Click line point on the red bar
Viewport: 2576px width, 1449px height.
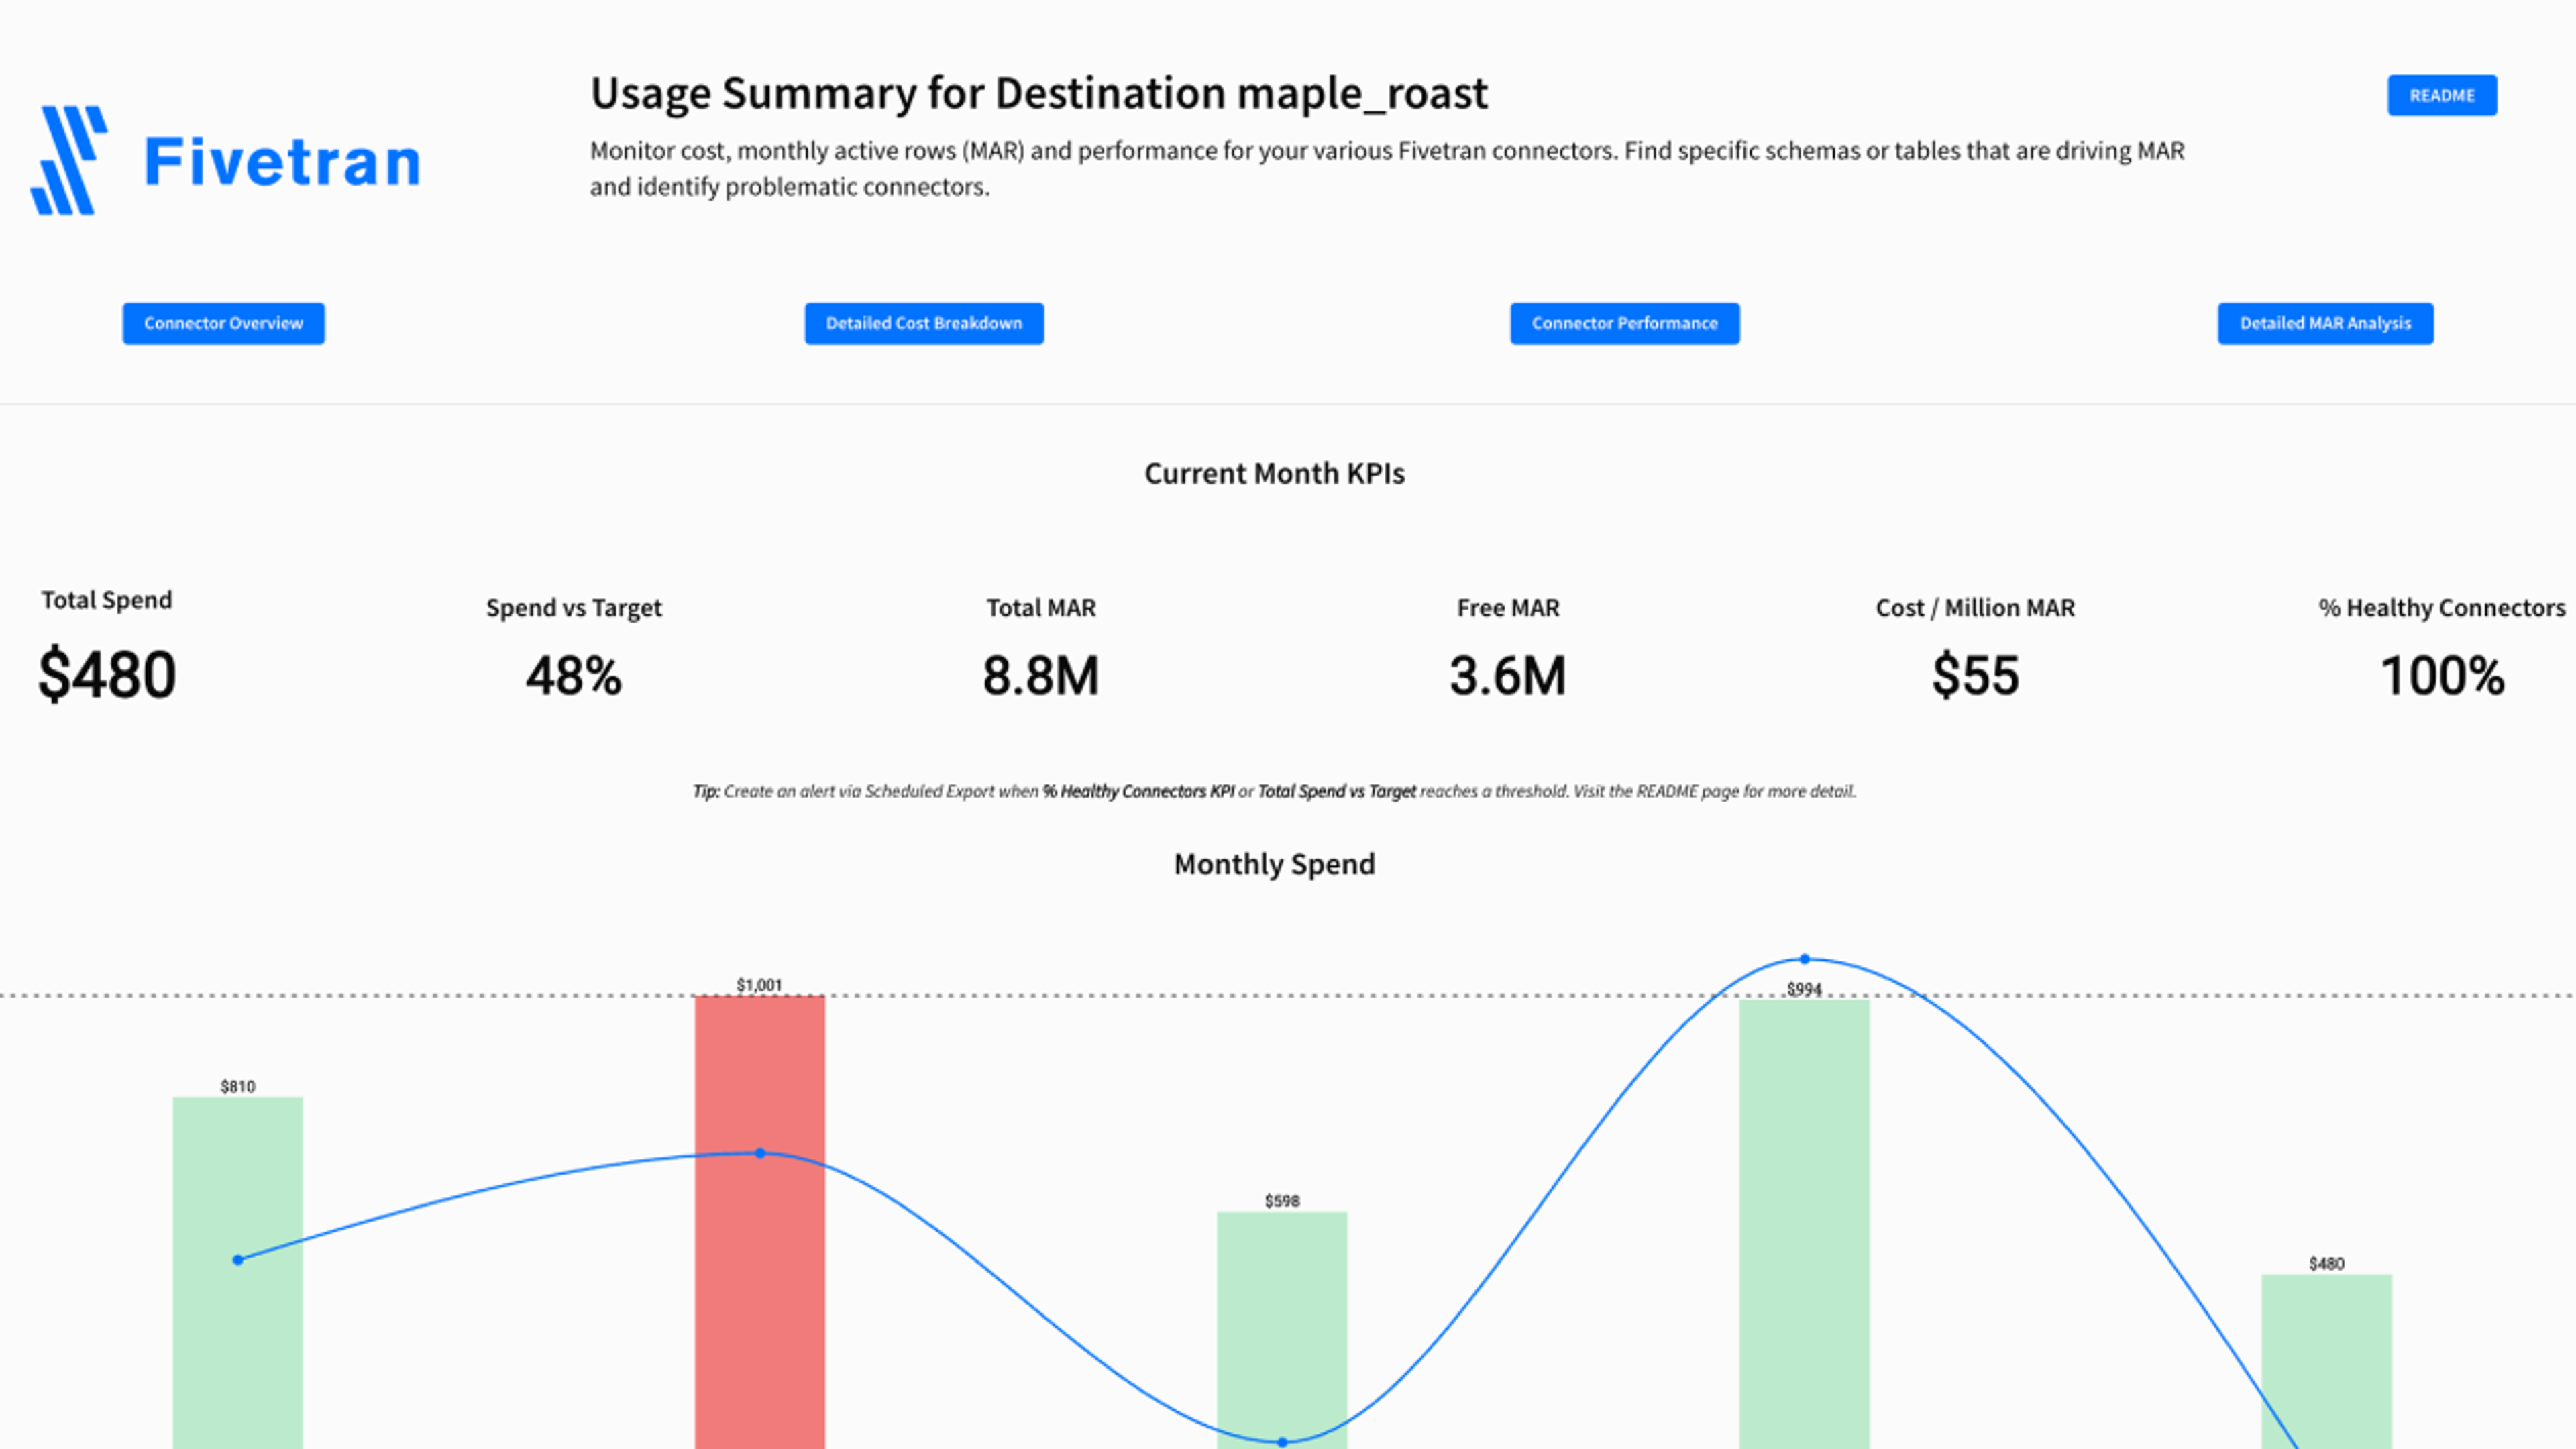coord(760,1153)
